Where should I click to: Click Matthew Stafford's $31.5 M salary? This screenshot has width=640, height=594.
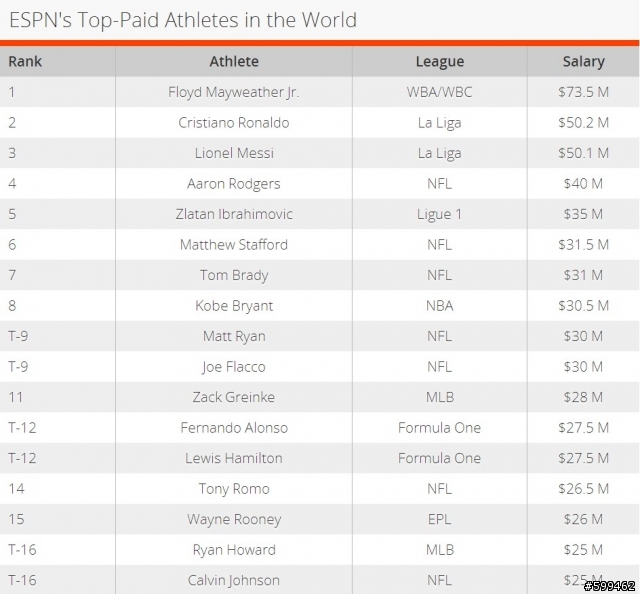583,245
